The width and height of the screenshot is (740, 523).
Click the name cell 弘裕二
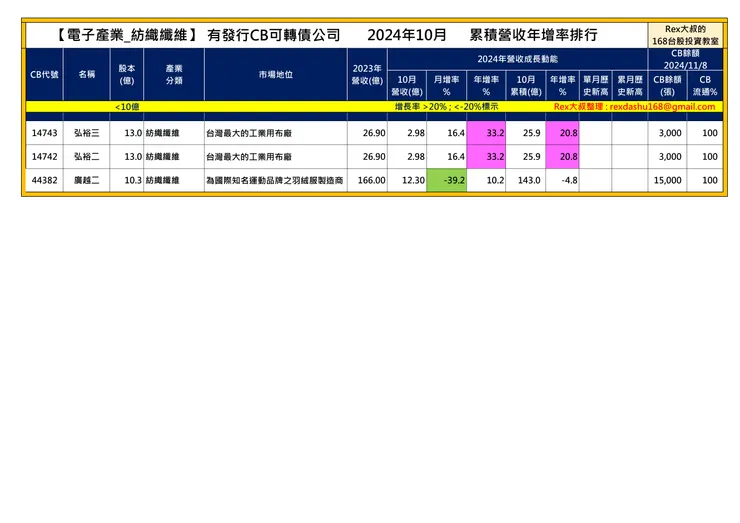tap(86, 157)
